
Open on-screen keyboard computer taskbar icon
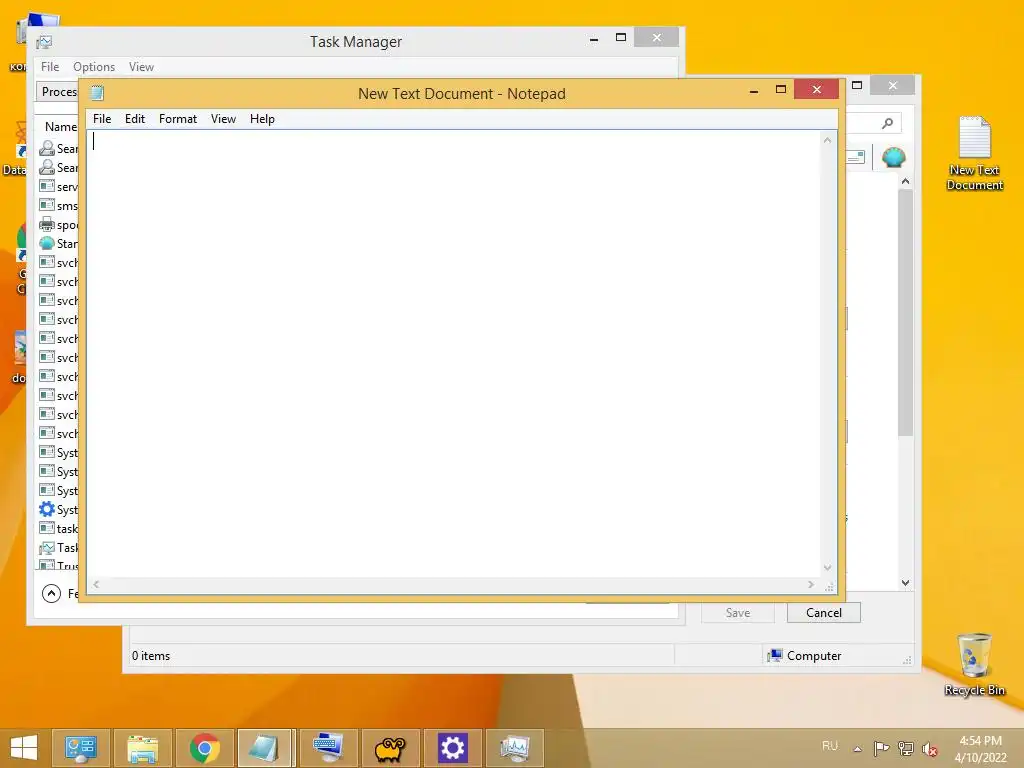coord(328,748)
